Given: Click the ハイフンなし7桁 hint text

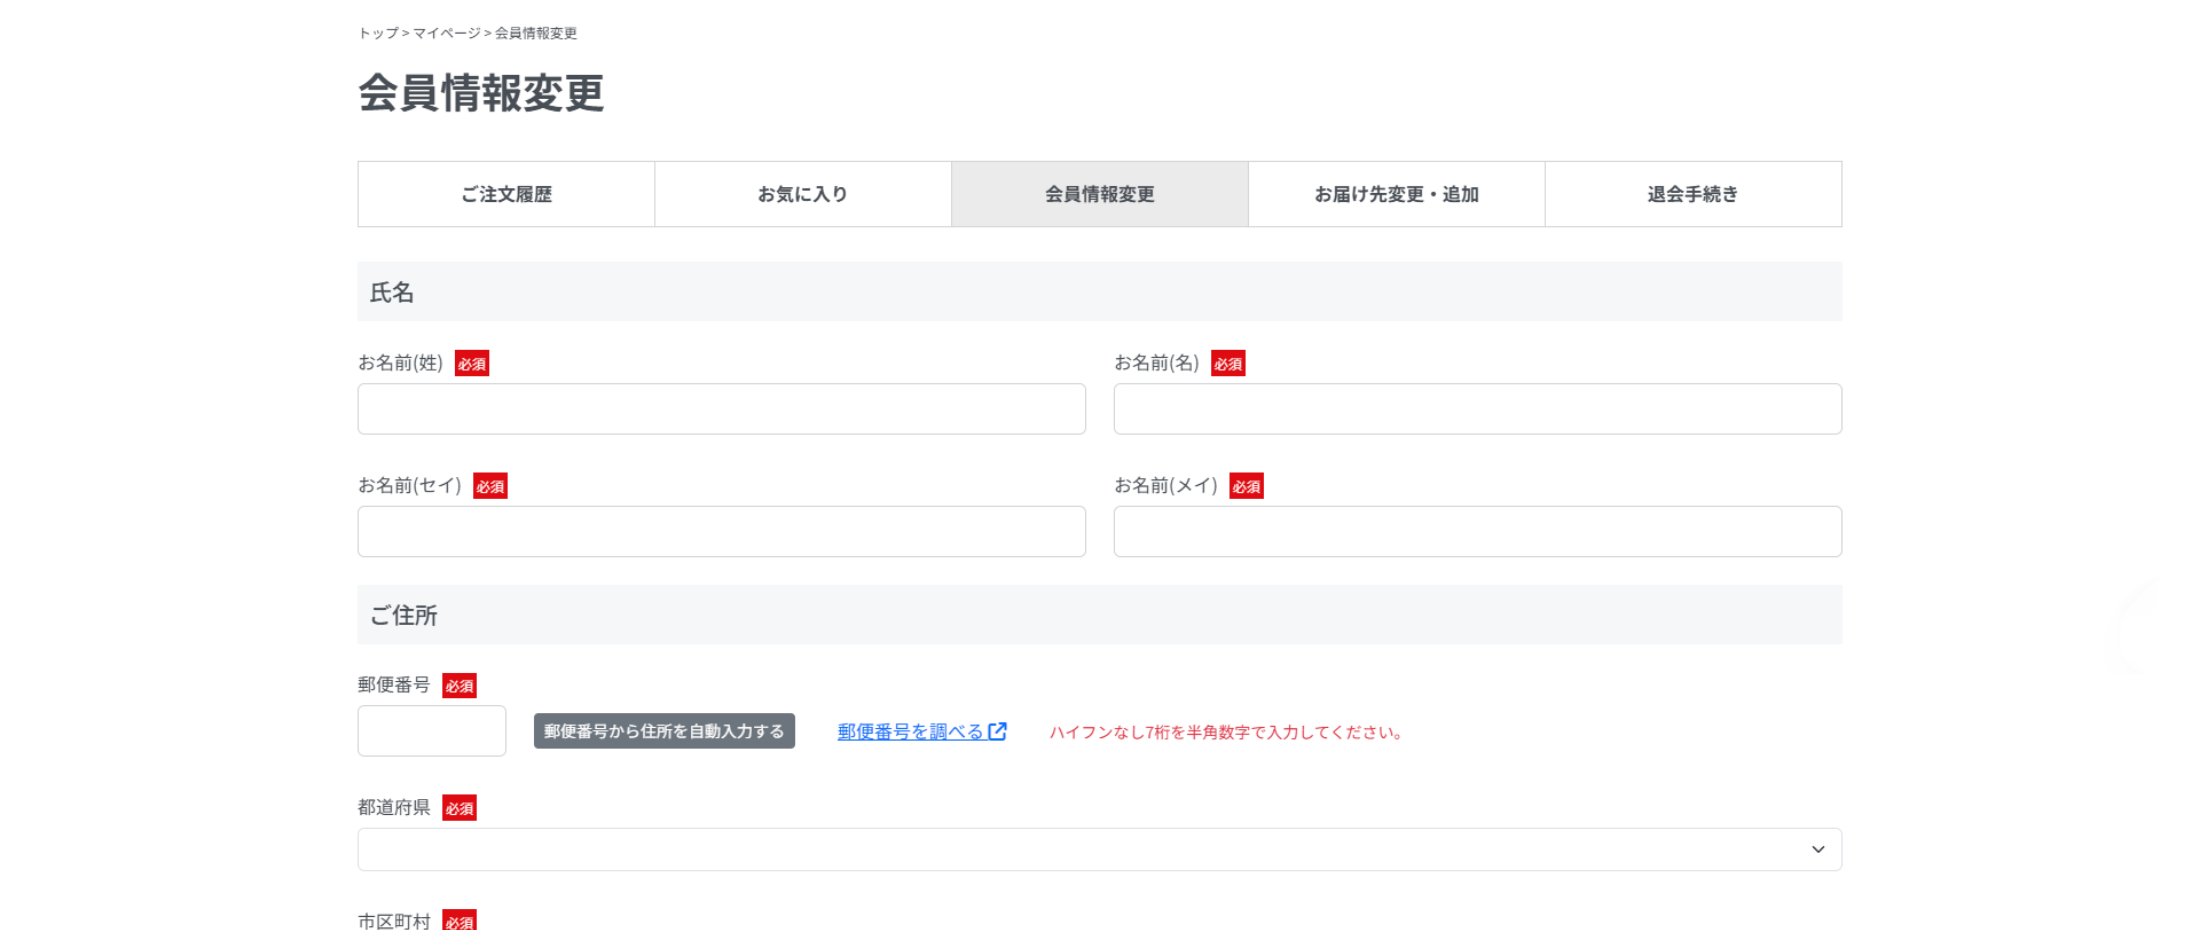Looking at the screenshot, I should (x=1226, y=732).
